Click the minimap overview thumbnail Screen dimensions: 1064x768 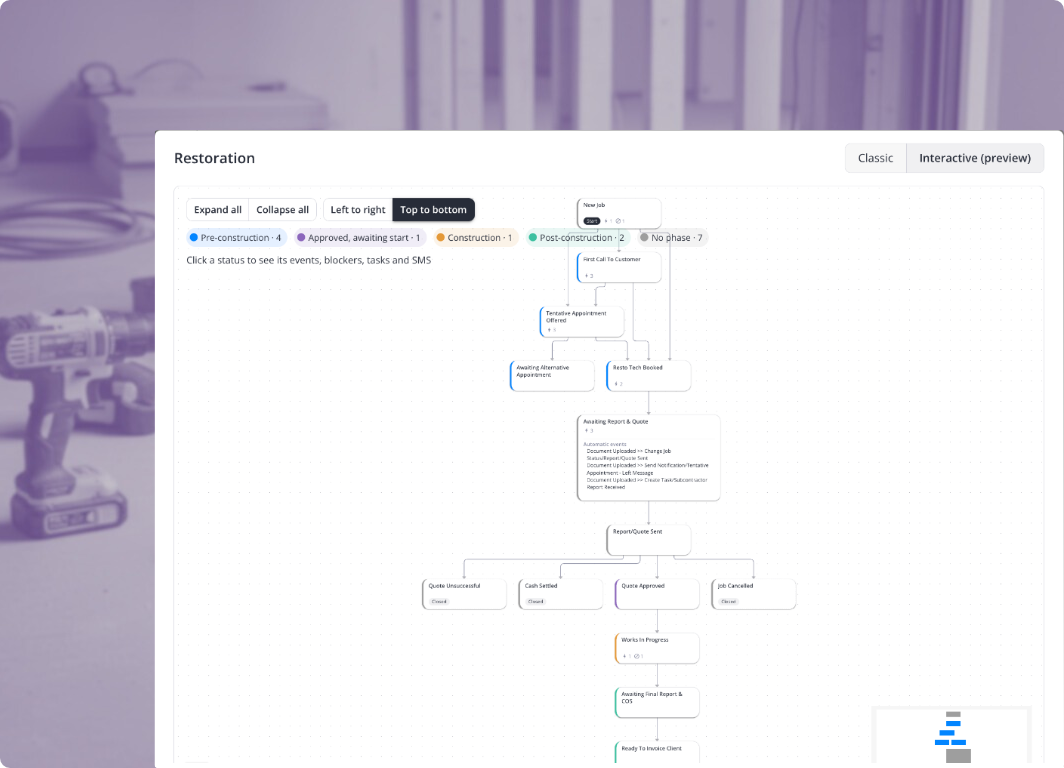951,735
